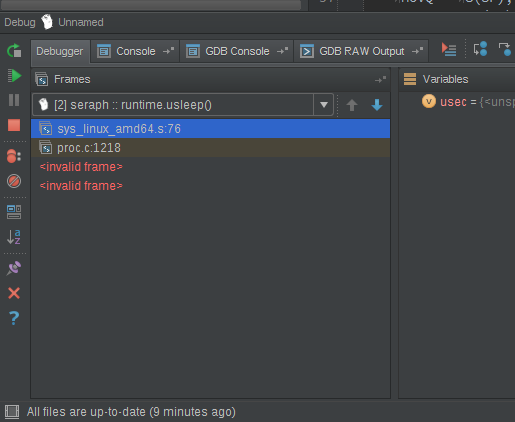This screenshot has height=422, width=515.
Task: Move to previous frame with up arrow
Action: click(x=352, y=105)
